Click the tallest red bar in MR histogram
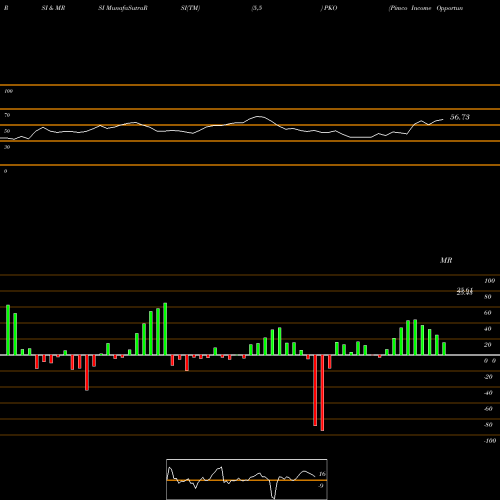The height and width of the screenshot is (500, 500). (322, 393)
